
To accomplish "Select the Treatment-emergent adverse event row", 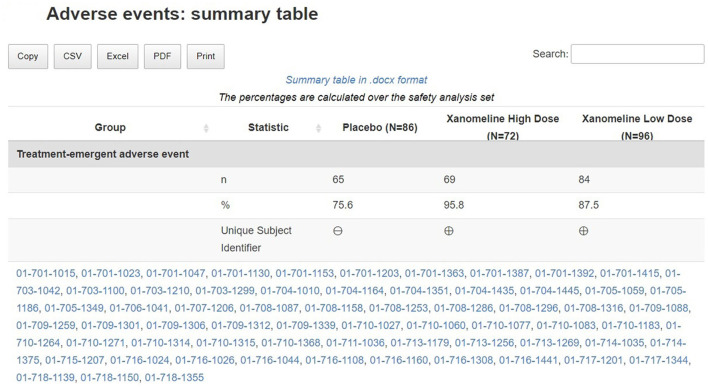I will click(x=356, y=154).
